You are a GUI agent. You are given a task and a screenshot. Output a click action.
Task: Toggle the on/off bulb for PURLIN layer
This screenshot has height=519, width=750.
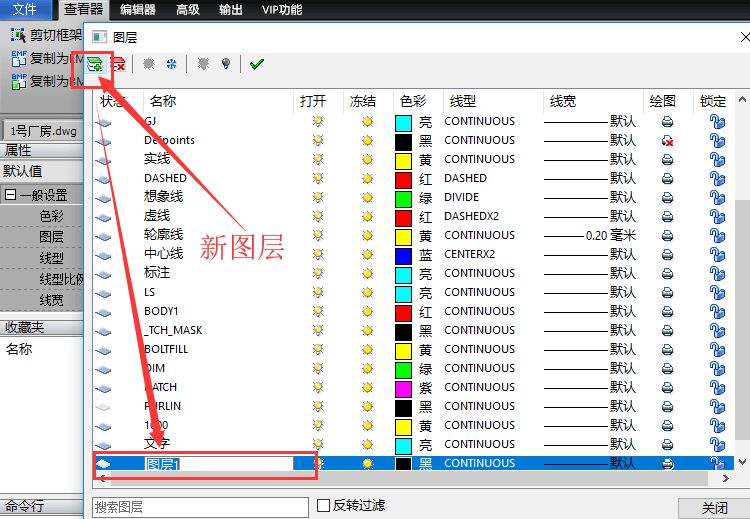click(x=318, y=406)
